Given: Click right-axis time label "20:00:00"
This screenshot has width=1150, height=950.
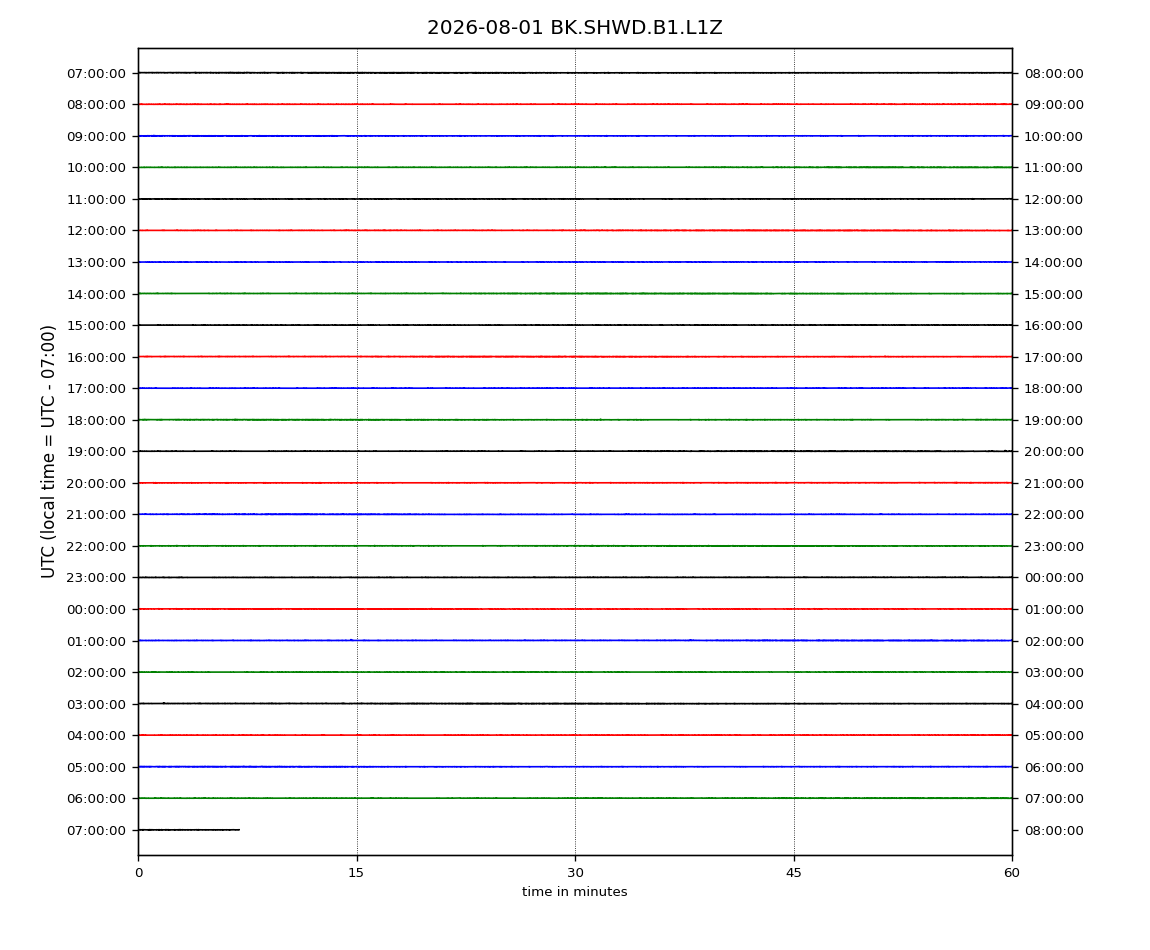Looking at the screenshot, I should click(1054, 452).
